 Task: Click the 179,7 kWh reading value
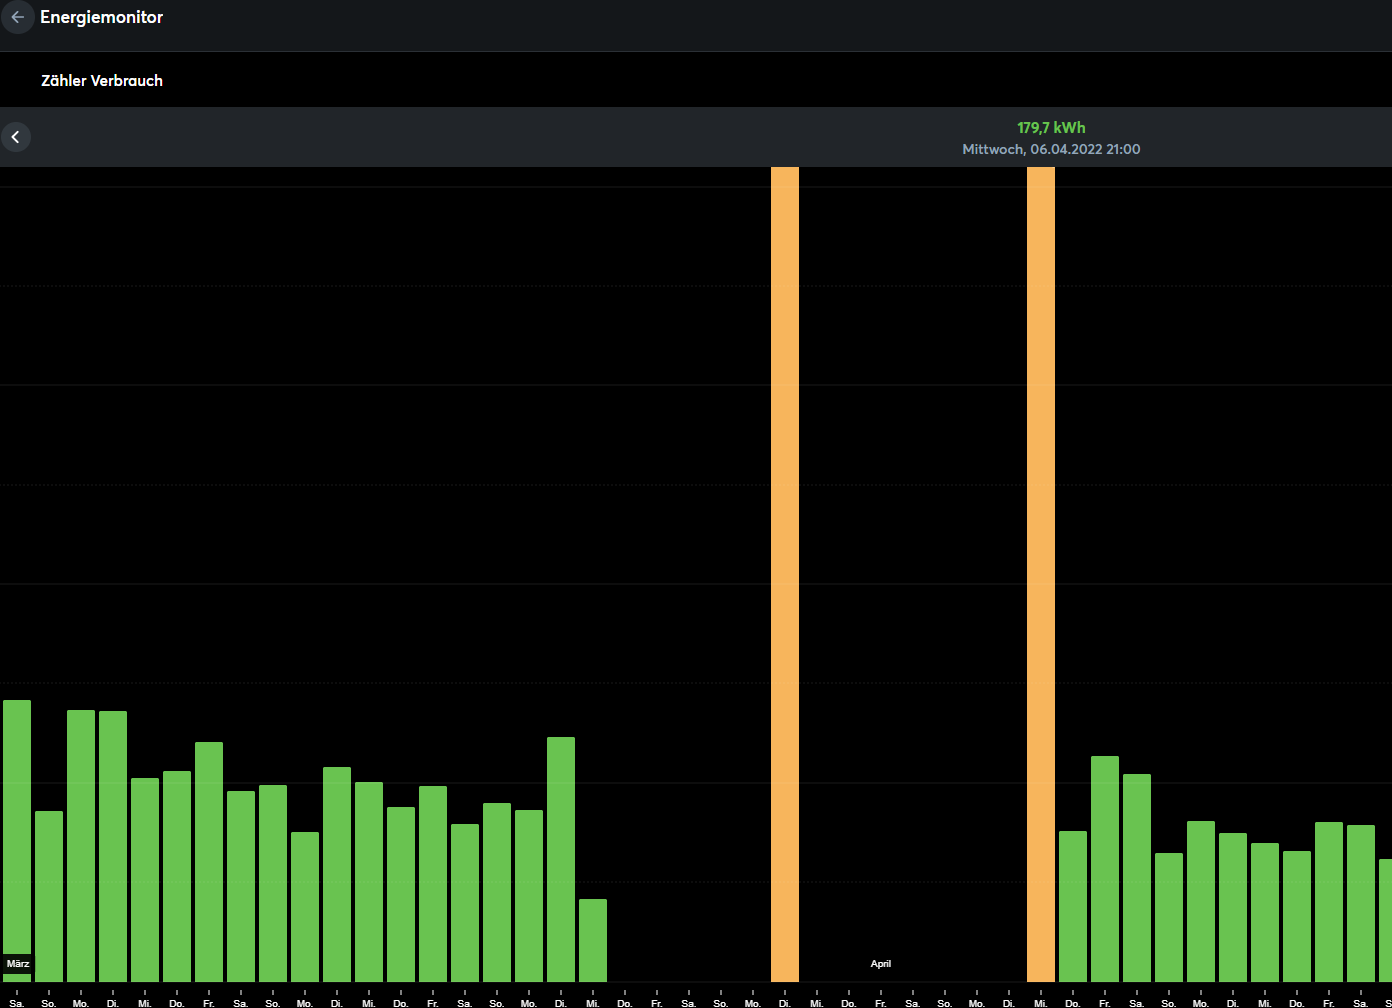(x=1051, y=128)
